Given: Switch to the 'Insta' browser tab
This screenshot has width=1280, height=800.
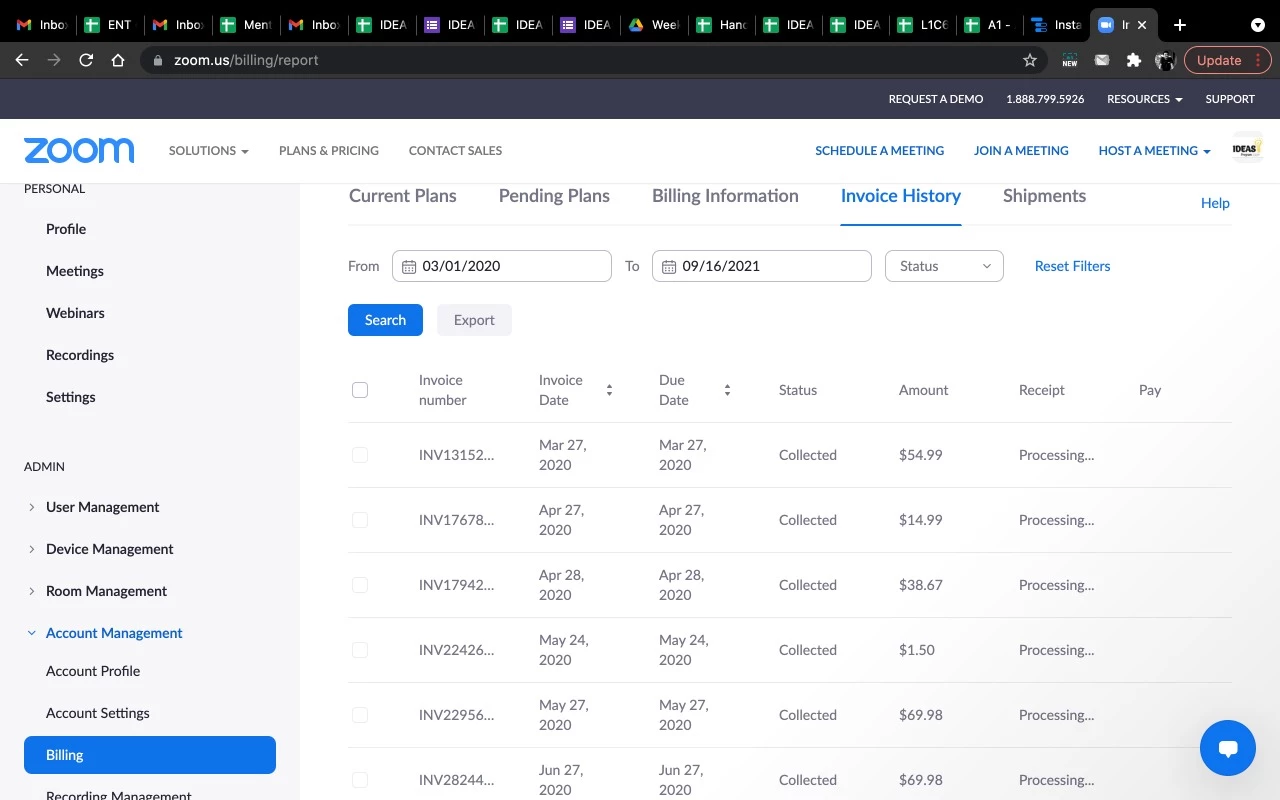Looking at the screenshot, I should 1057,25.
